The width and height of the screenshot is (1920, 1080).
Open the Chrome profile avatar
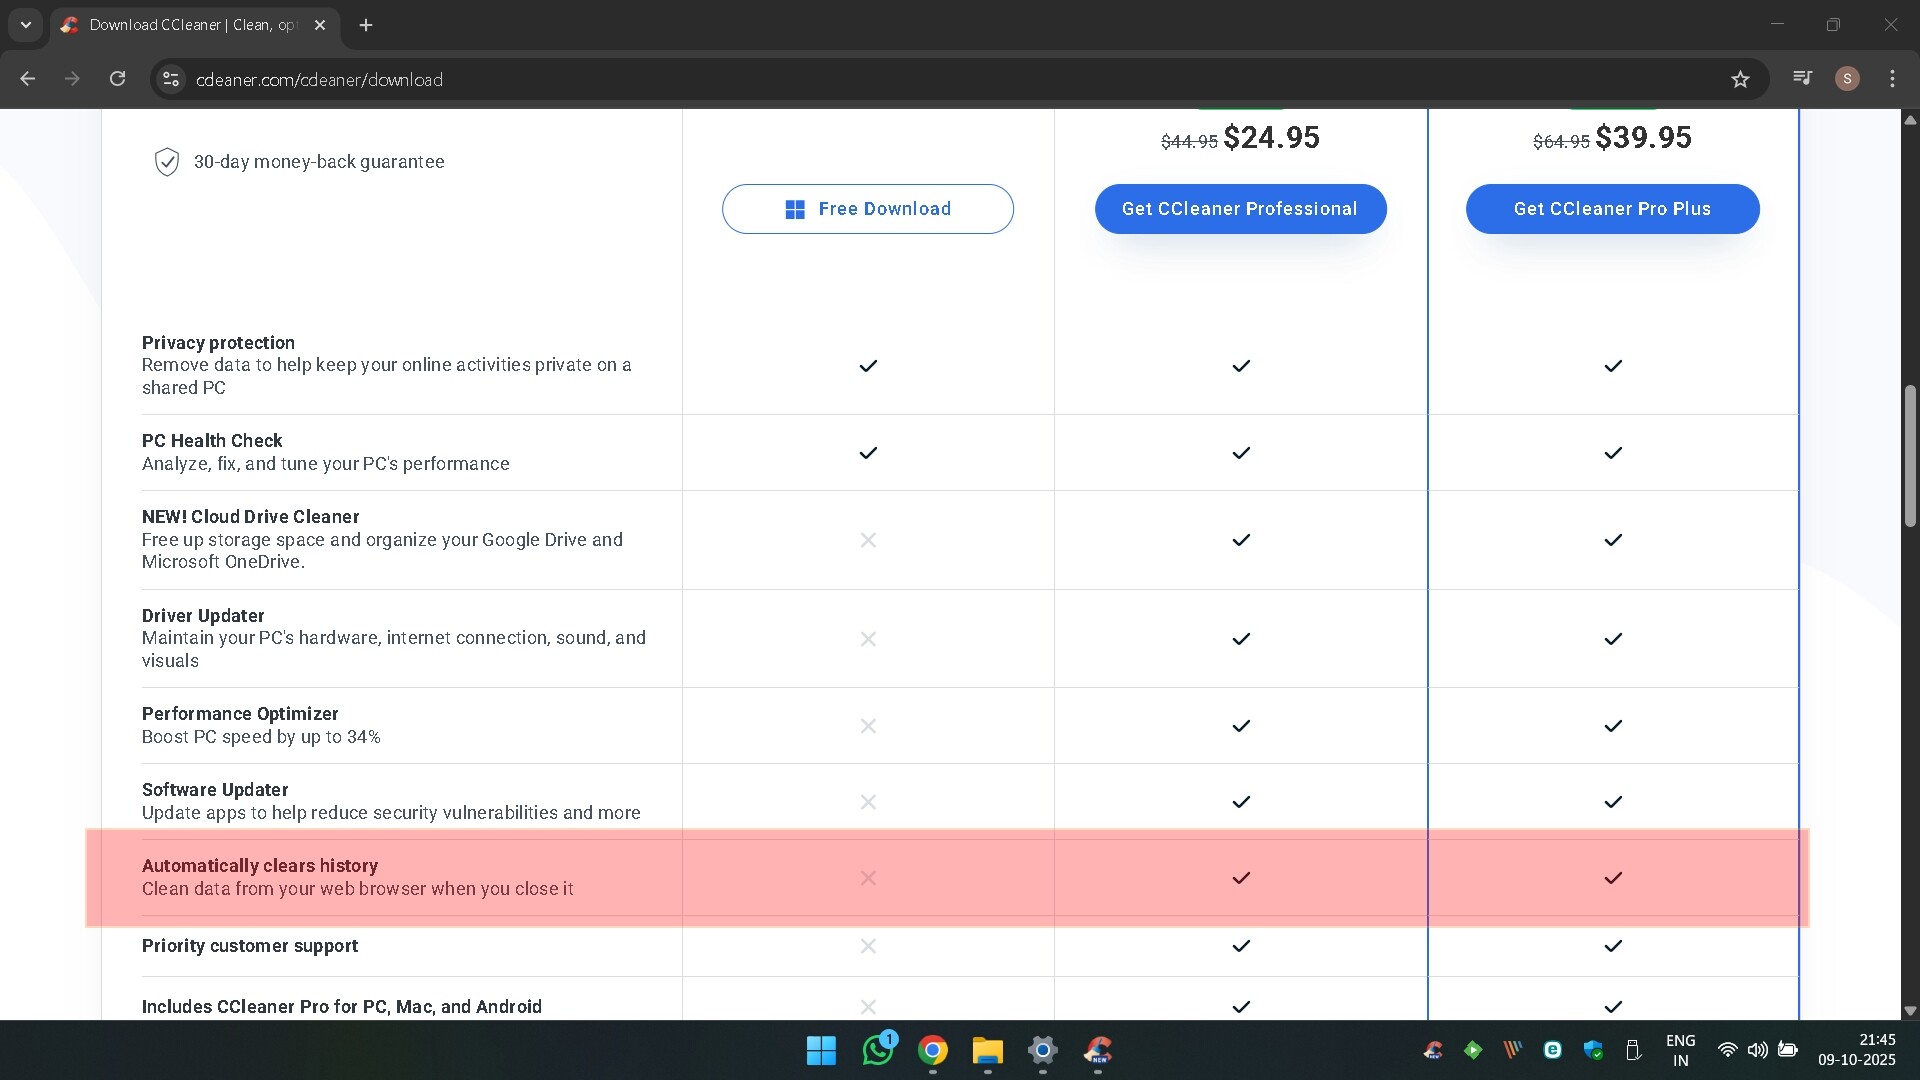(1847, 79)
